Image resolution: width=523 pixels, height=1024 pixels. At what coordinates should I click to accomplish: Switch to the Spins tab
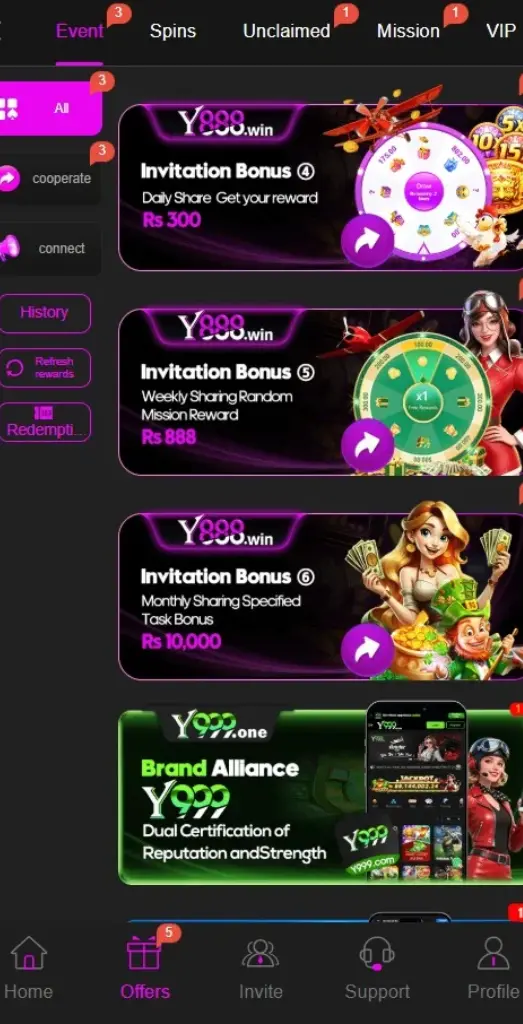click(173, 31)
